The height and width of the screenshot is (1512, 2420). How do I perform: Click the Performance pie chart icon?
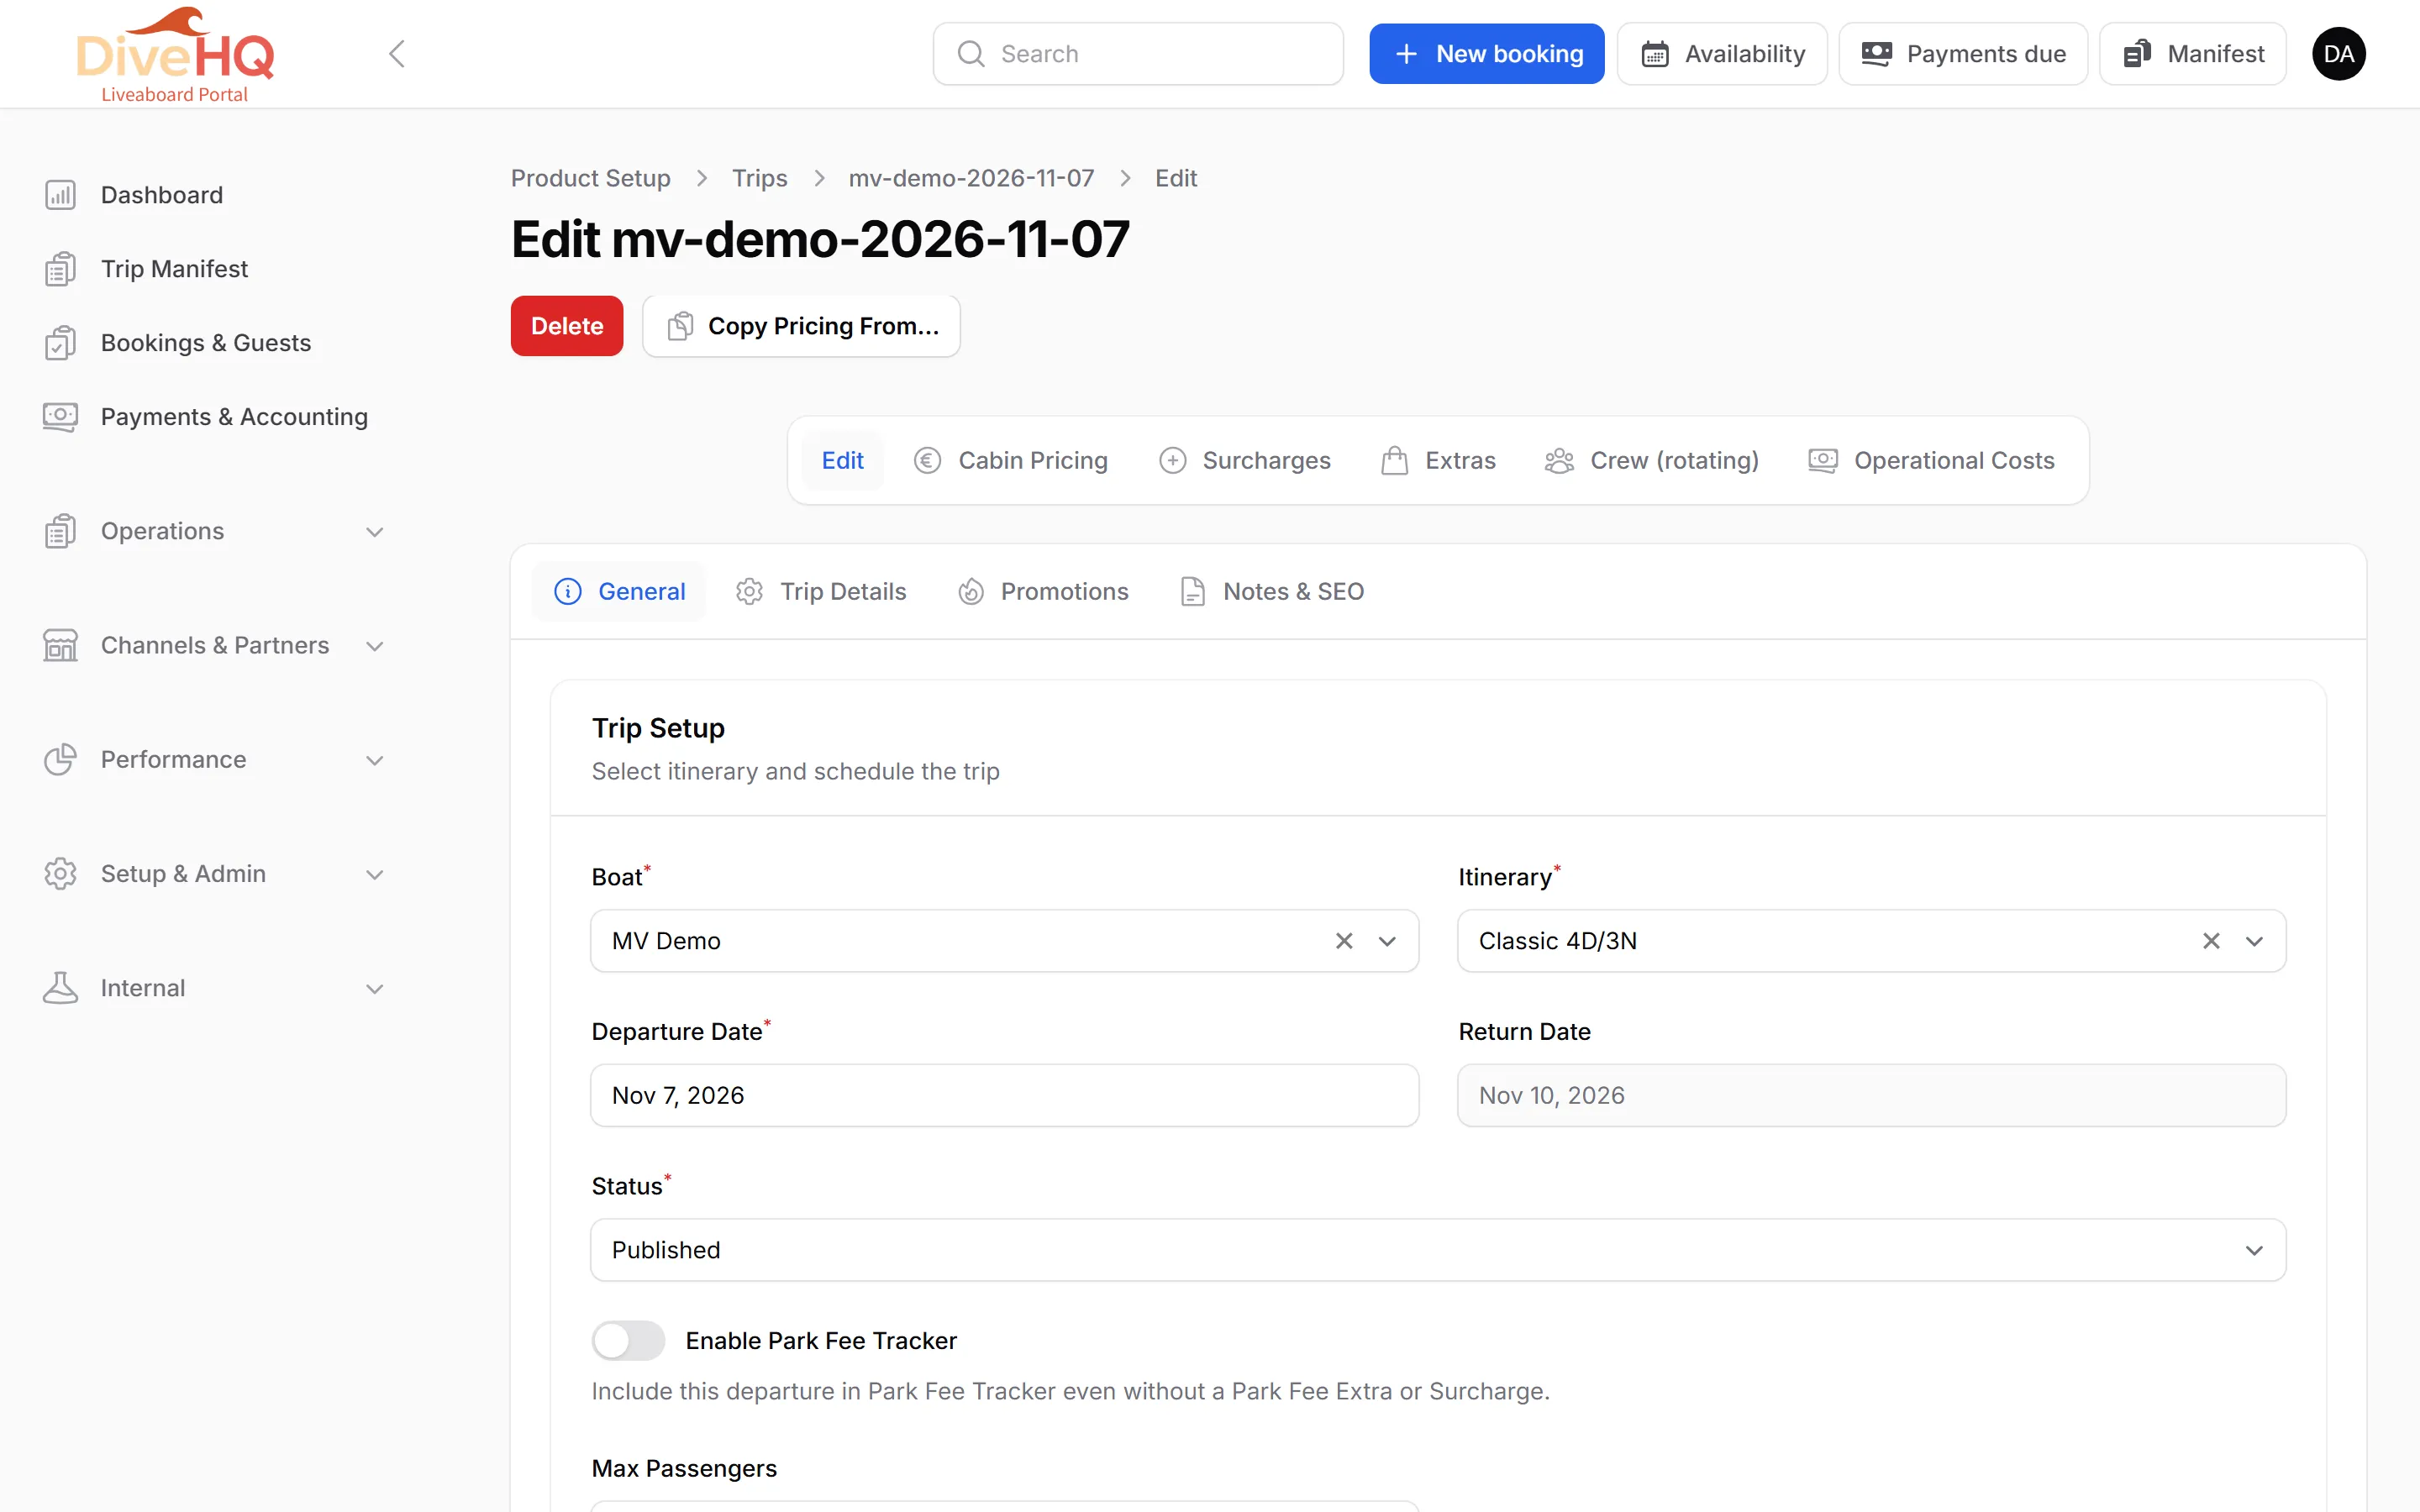point(60,759)
